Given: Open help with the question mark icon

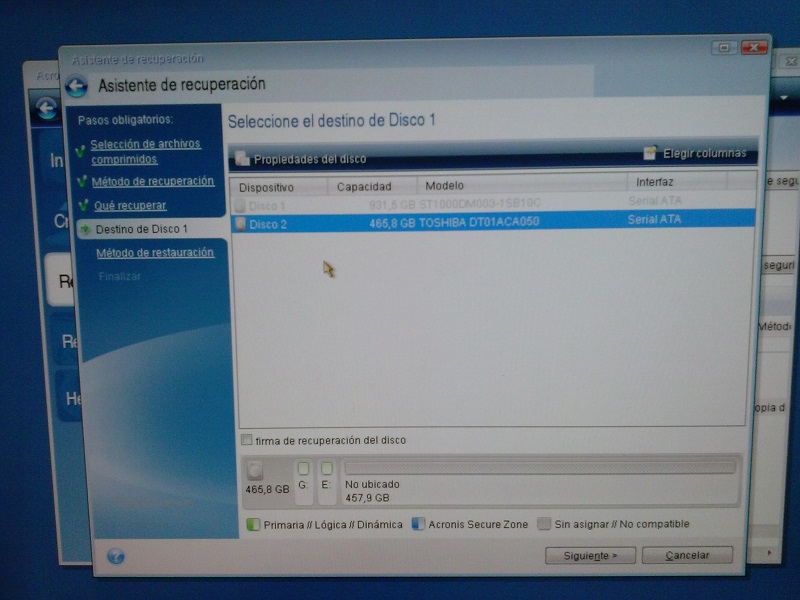Looking at the screenshot, I should click(x=116, y=556).
